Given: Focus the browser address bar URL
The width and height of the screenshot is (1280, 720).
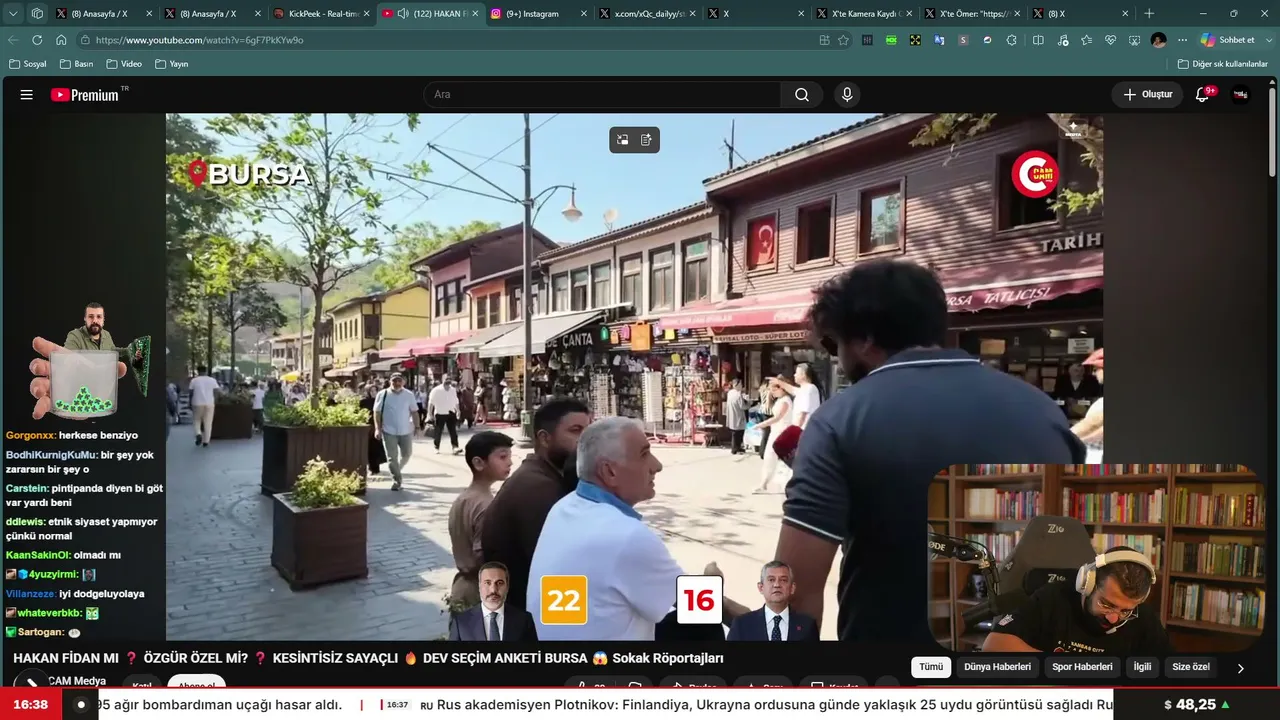Looking at the screenshot, I should click(x=450, y=40).
